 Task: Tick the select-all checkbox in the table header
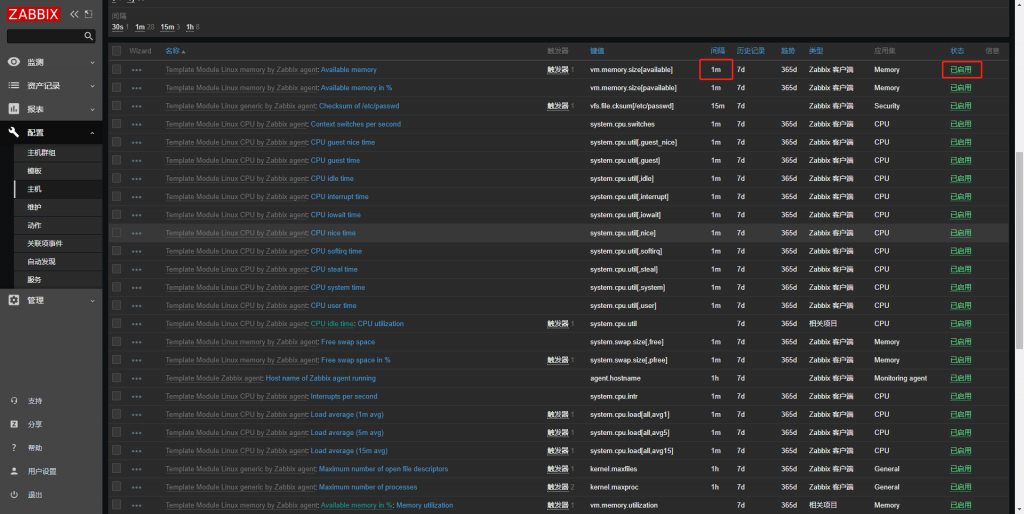point(116,51)
